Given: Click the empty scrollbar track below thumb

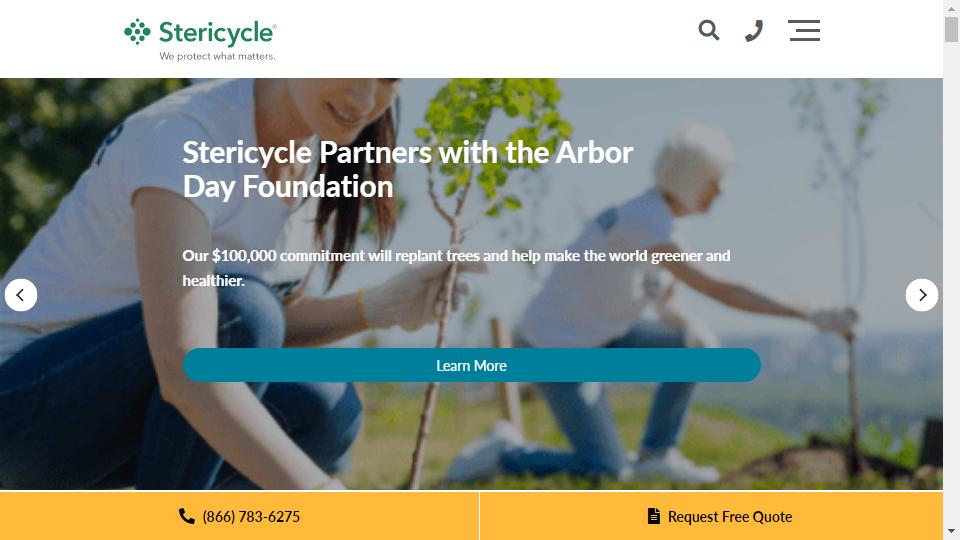Looking at the screenshot, I should click(951, 282).
